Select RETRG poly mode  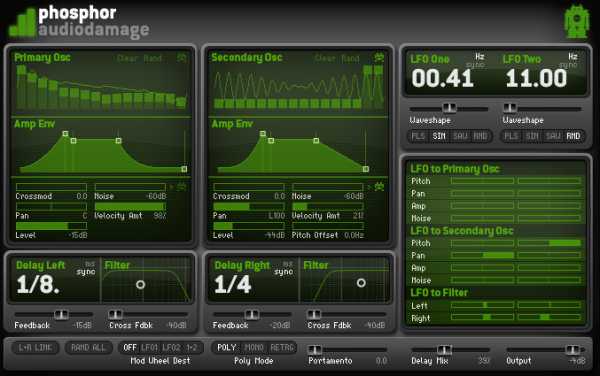(x=282, y=348)
